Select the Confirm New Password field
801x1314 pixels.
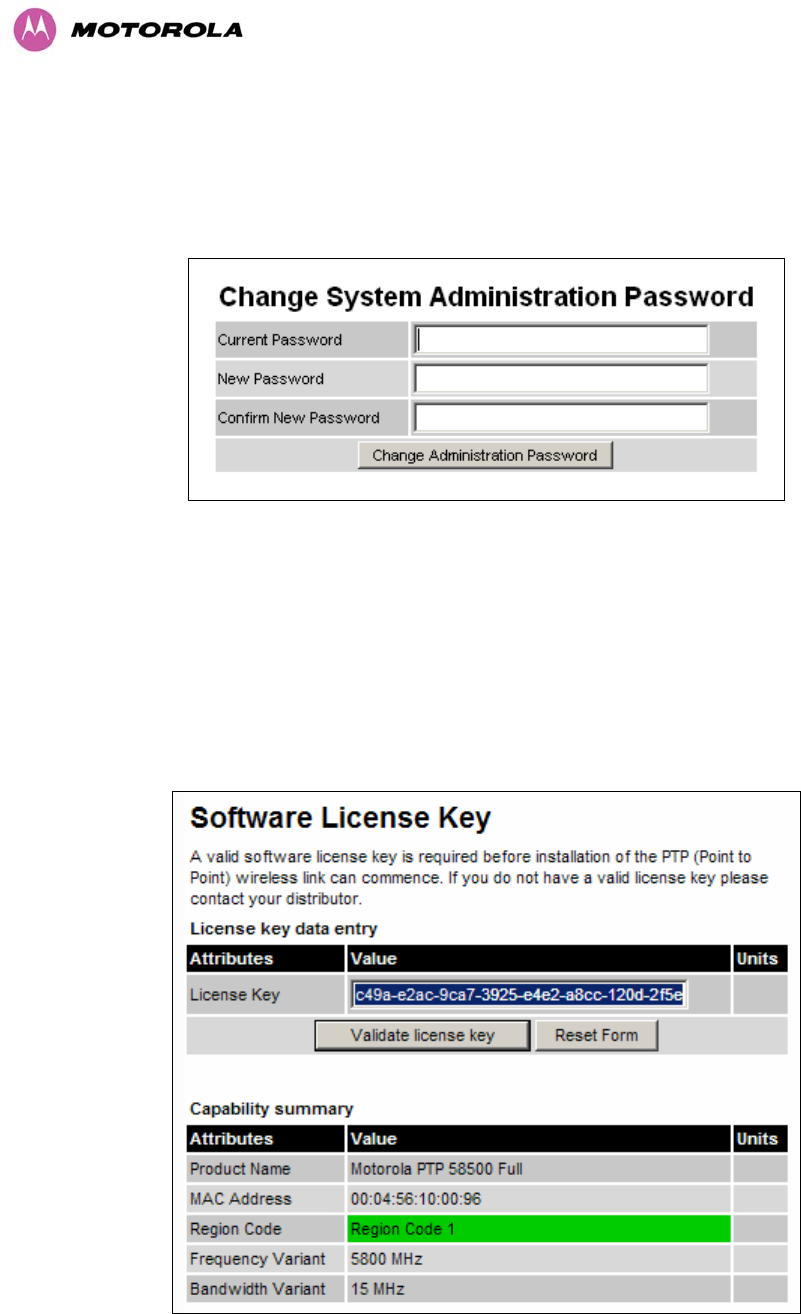click(x=561, y=418)
